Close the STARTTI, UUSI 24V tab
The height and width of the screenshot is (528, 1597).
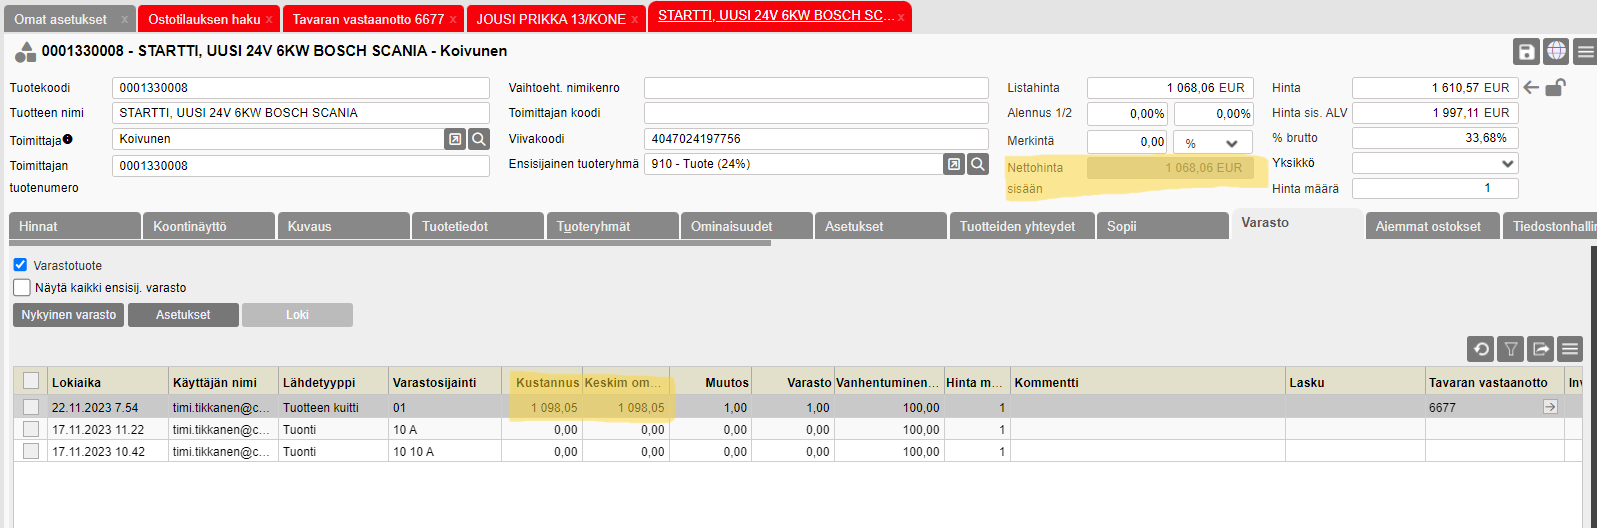900,17
